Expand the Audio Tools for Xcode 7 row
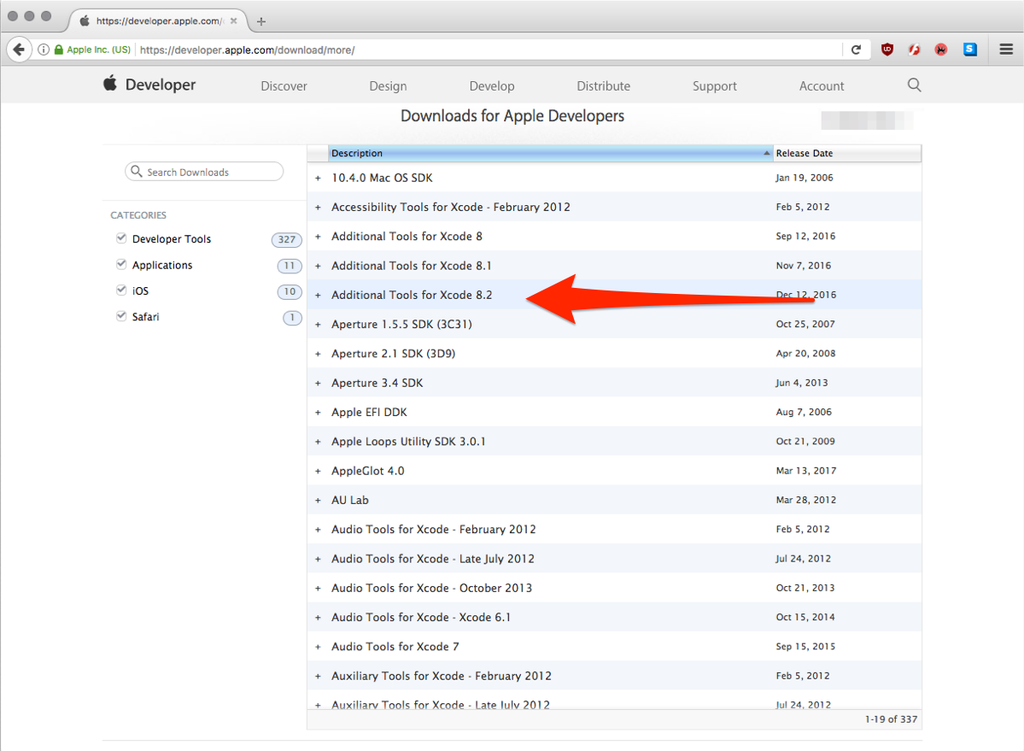 point(319,646)
